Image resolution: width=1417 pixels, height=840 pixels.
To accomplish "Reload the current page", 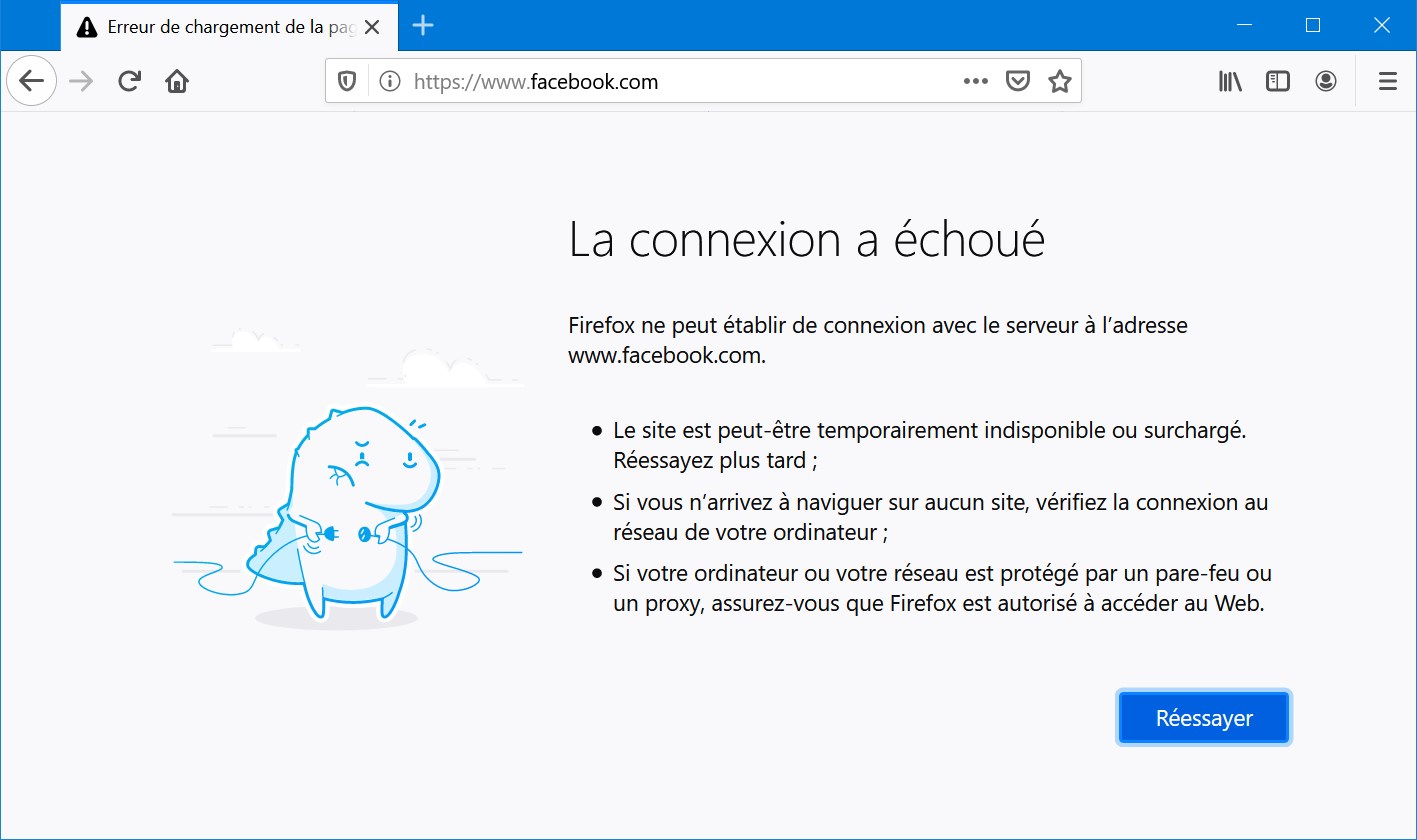I will click(x=129, y=81).
